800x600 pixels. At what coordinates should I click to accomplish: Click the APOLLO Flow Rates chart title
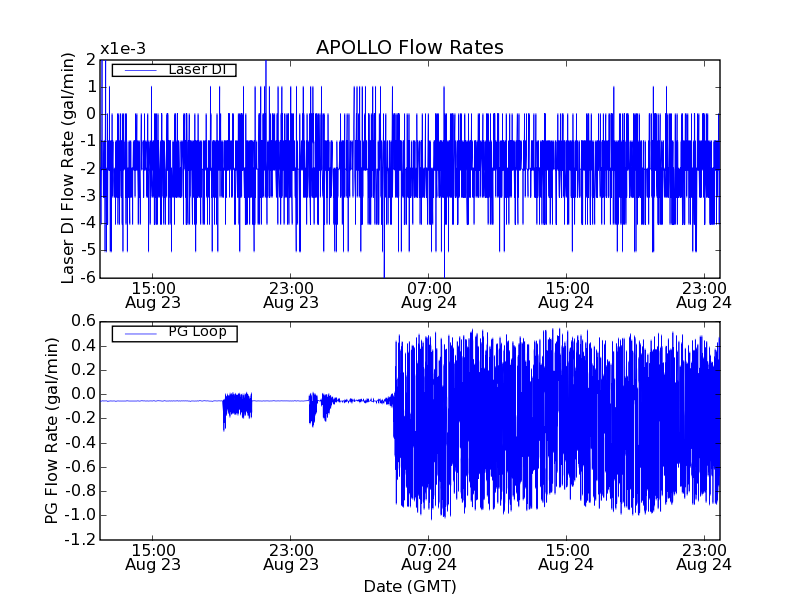pos(409,48)
